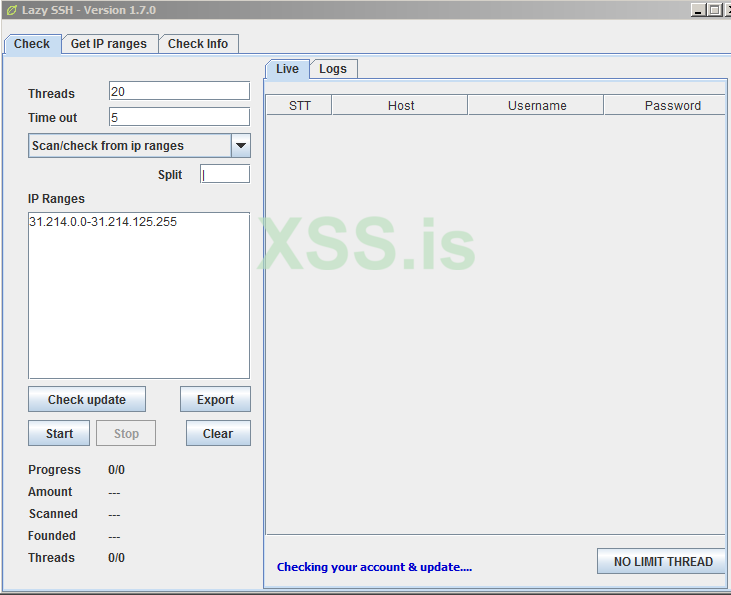
Task: Click the Progress 0/0 value
Action: 117,470
